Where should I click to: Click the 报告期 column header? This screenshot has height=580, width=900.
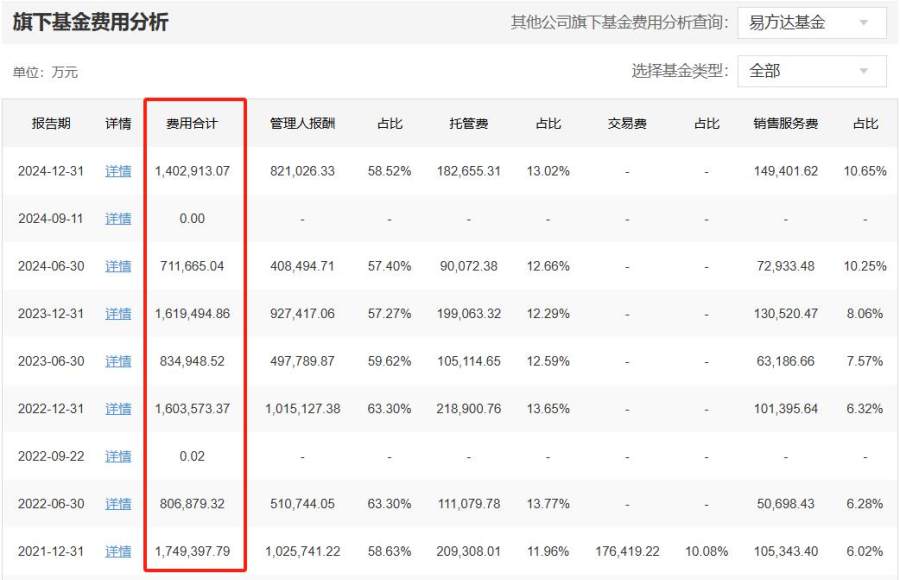[50, 124]
